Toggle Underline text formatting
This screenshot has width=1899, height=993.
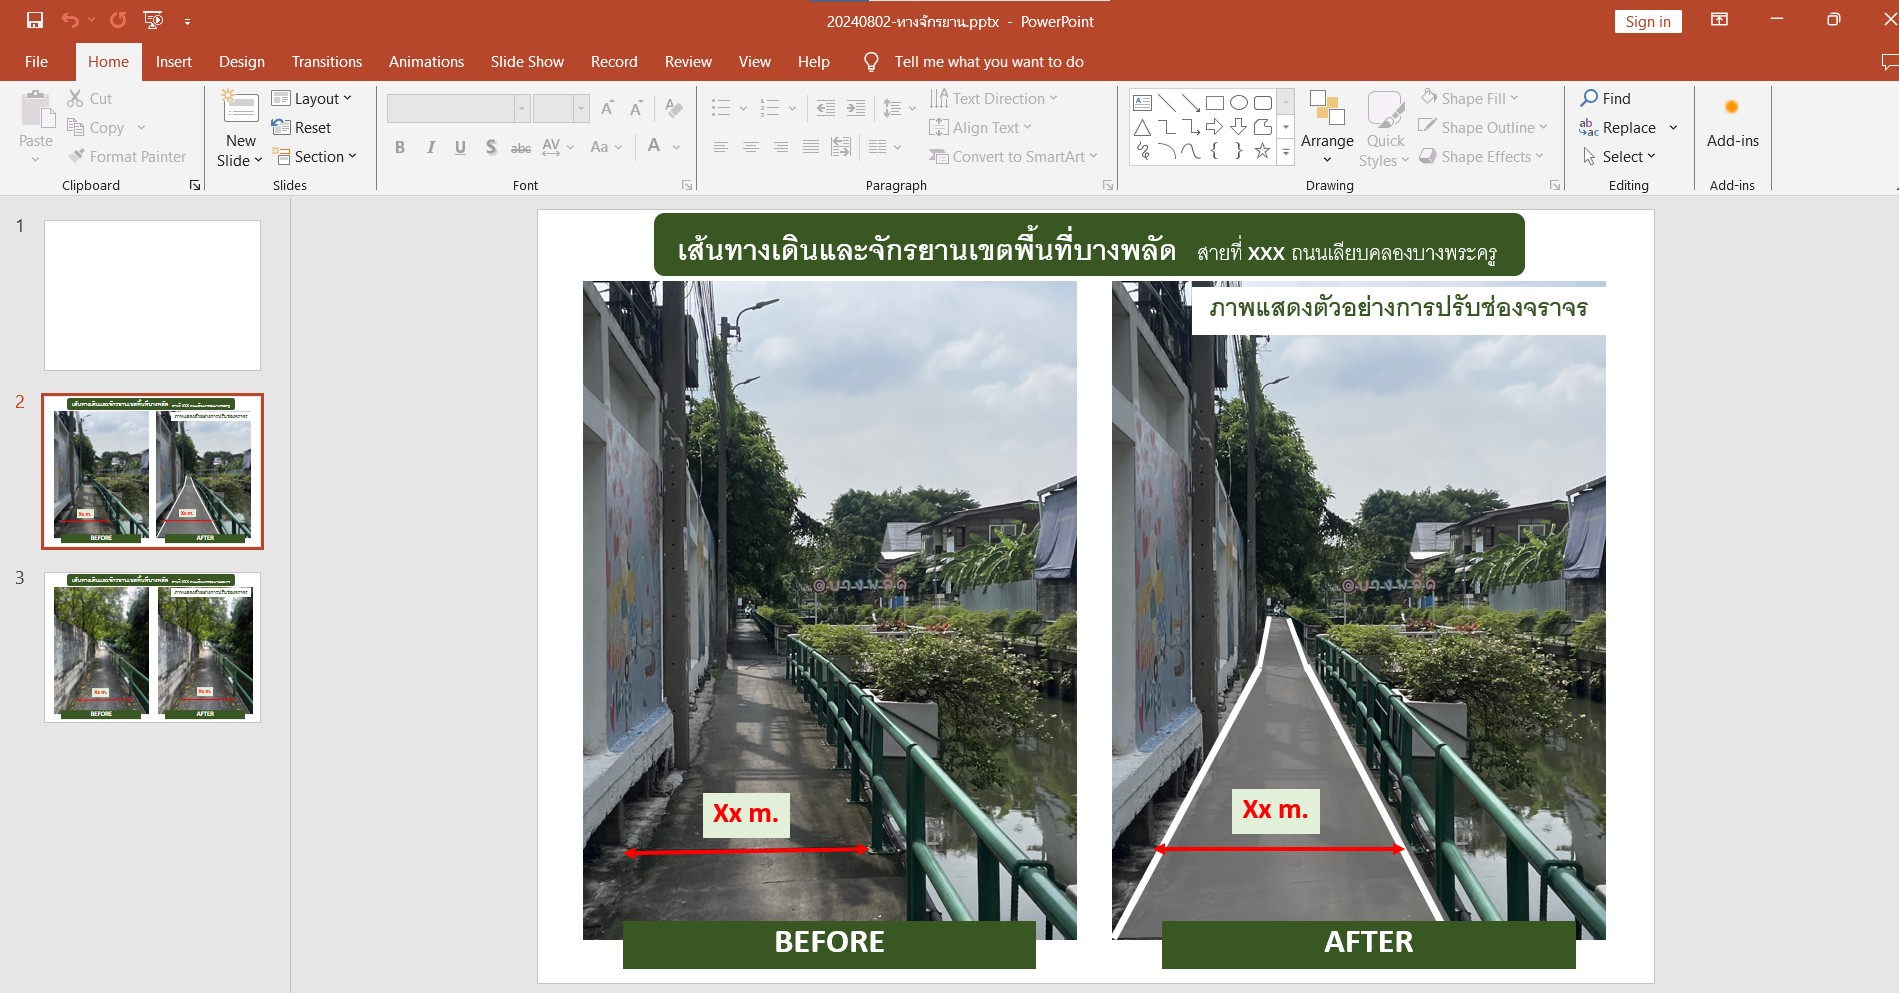coord(460,147)
